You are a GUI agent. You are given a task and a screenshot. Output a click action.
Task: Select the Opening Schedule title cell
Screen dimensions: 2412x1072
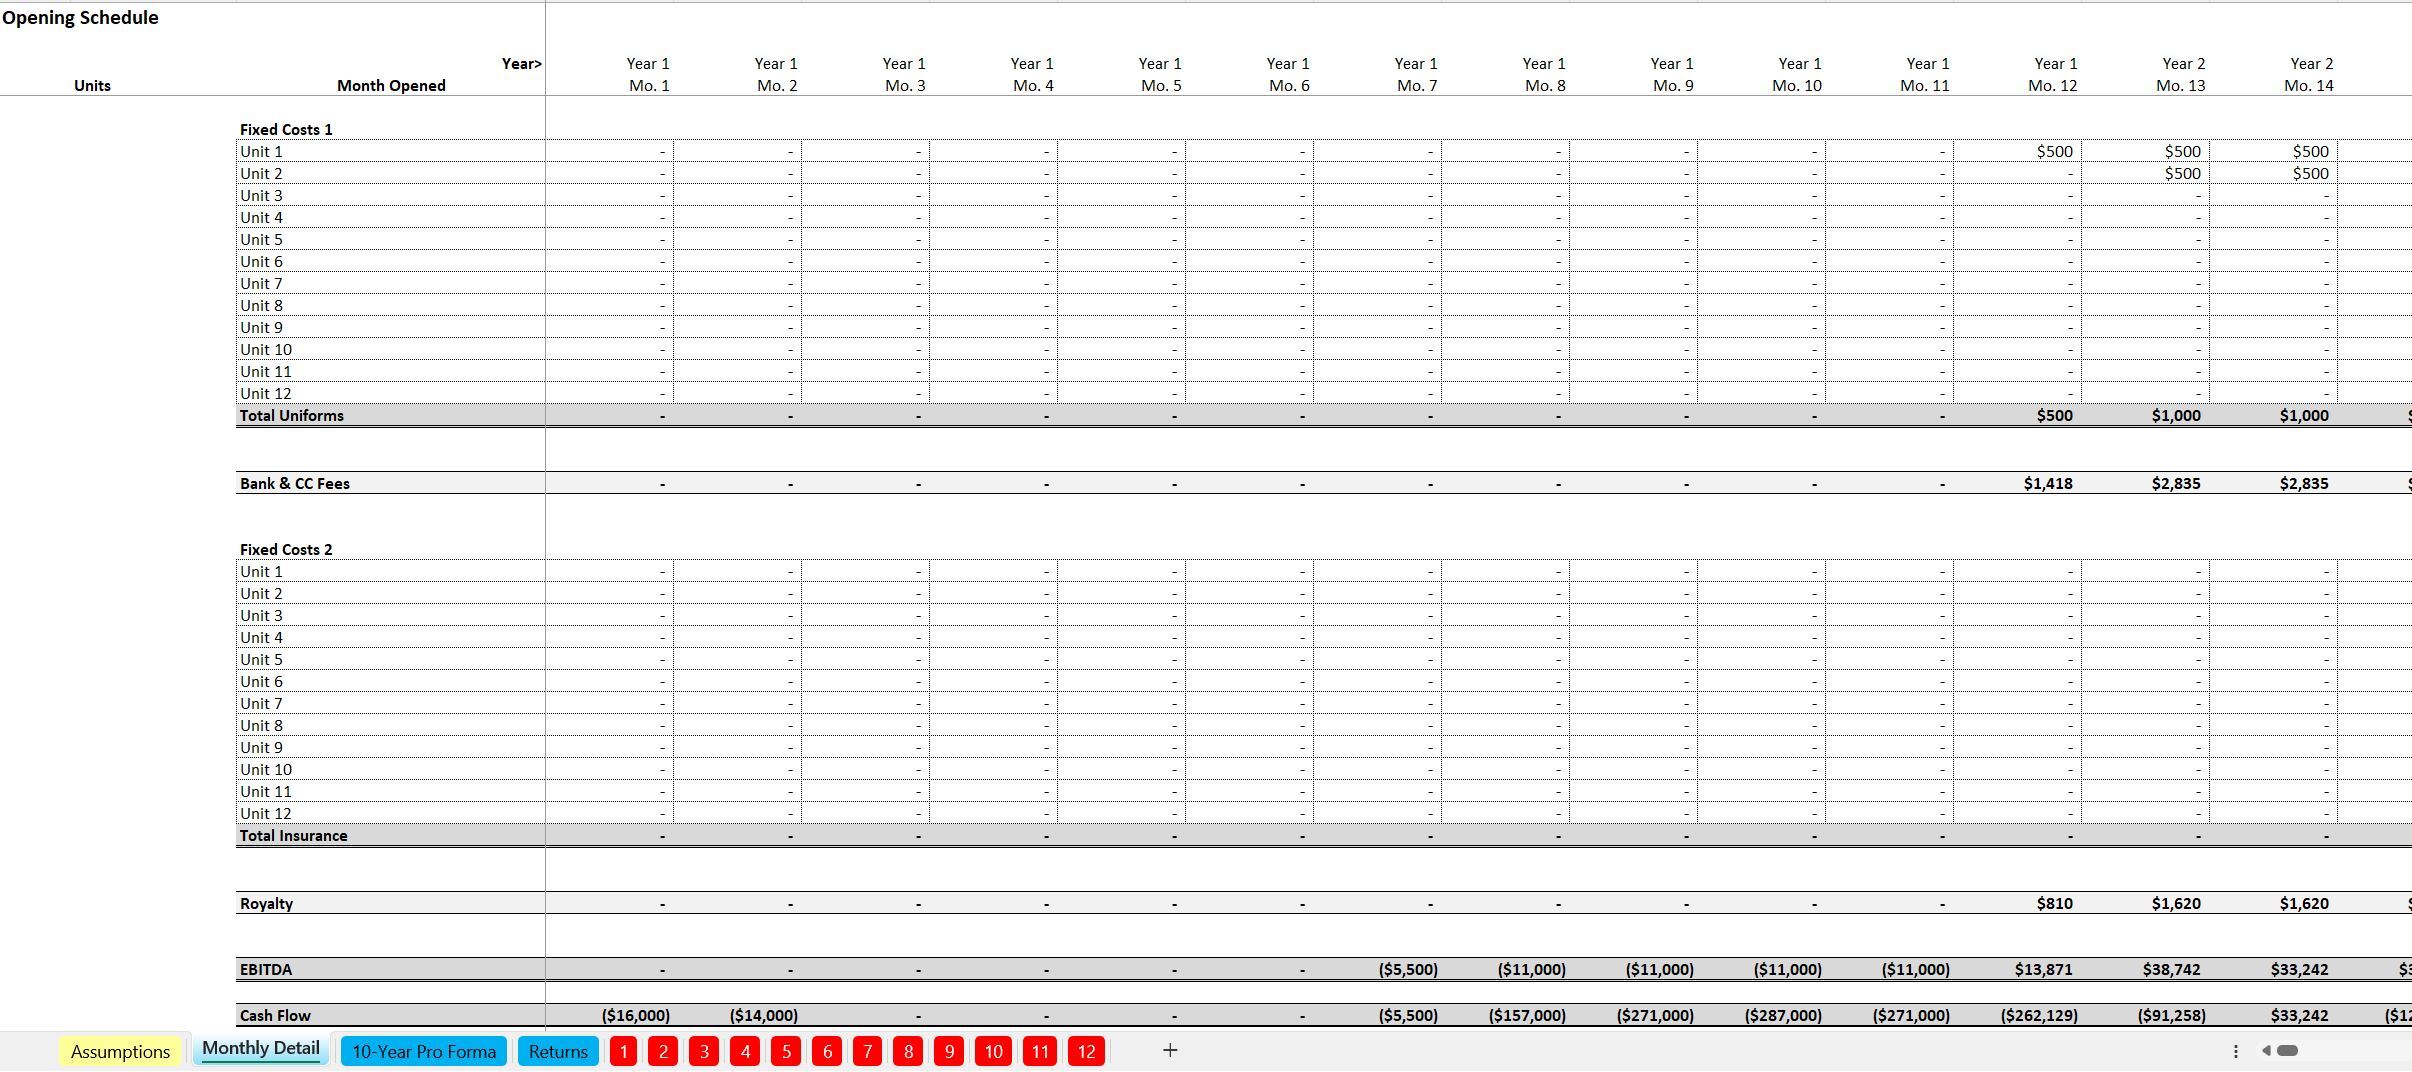click(x=80, y=17)
